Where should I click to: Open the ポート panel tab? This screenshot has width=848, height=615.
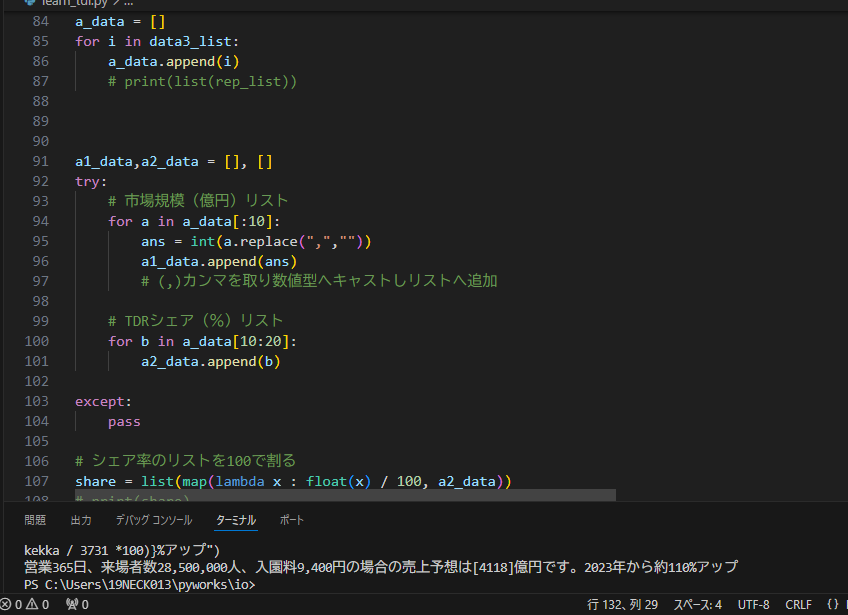tap(292, 520)
